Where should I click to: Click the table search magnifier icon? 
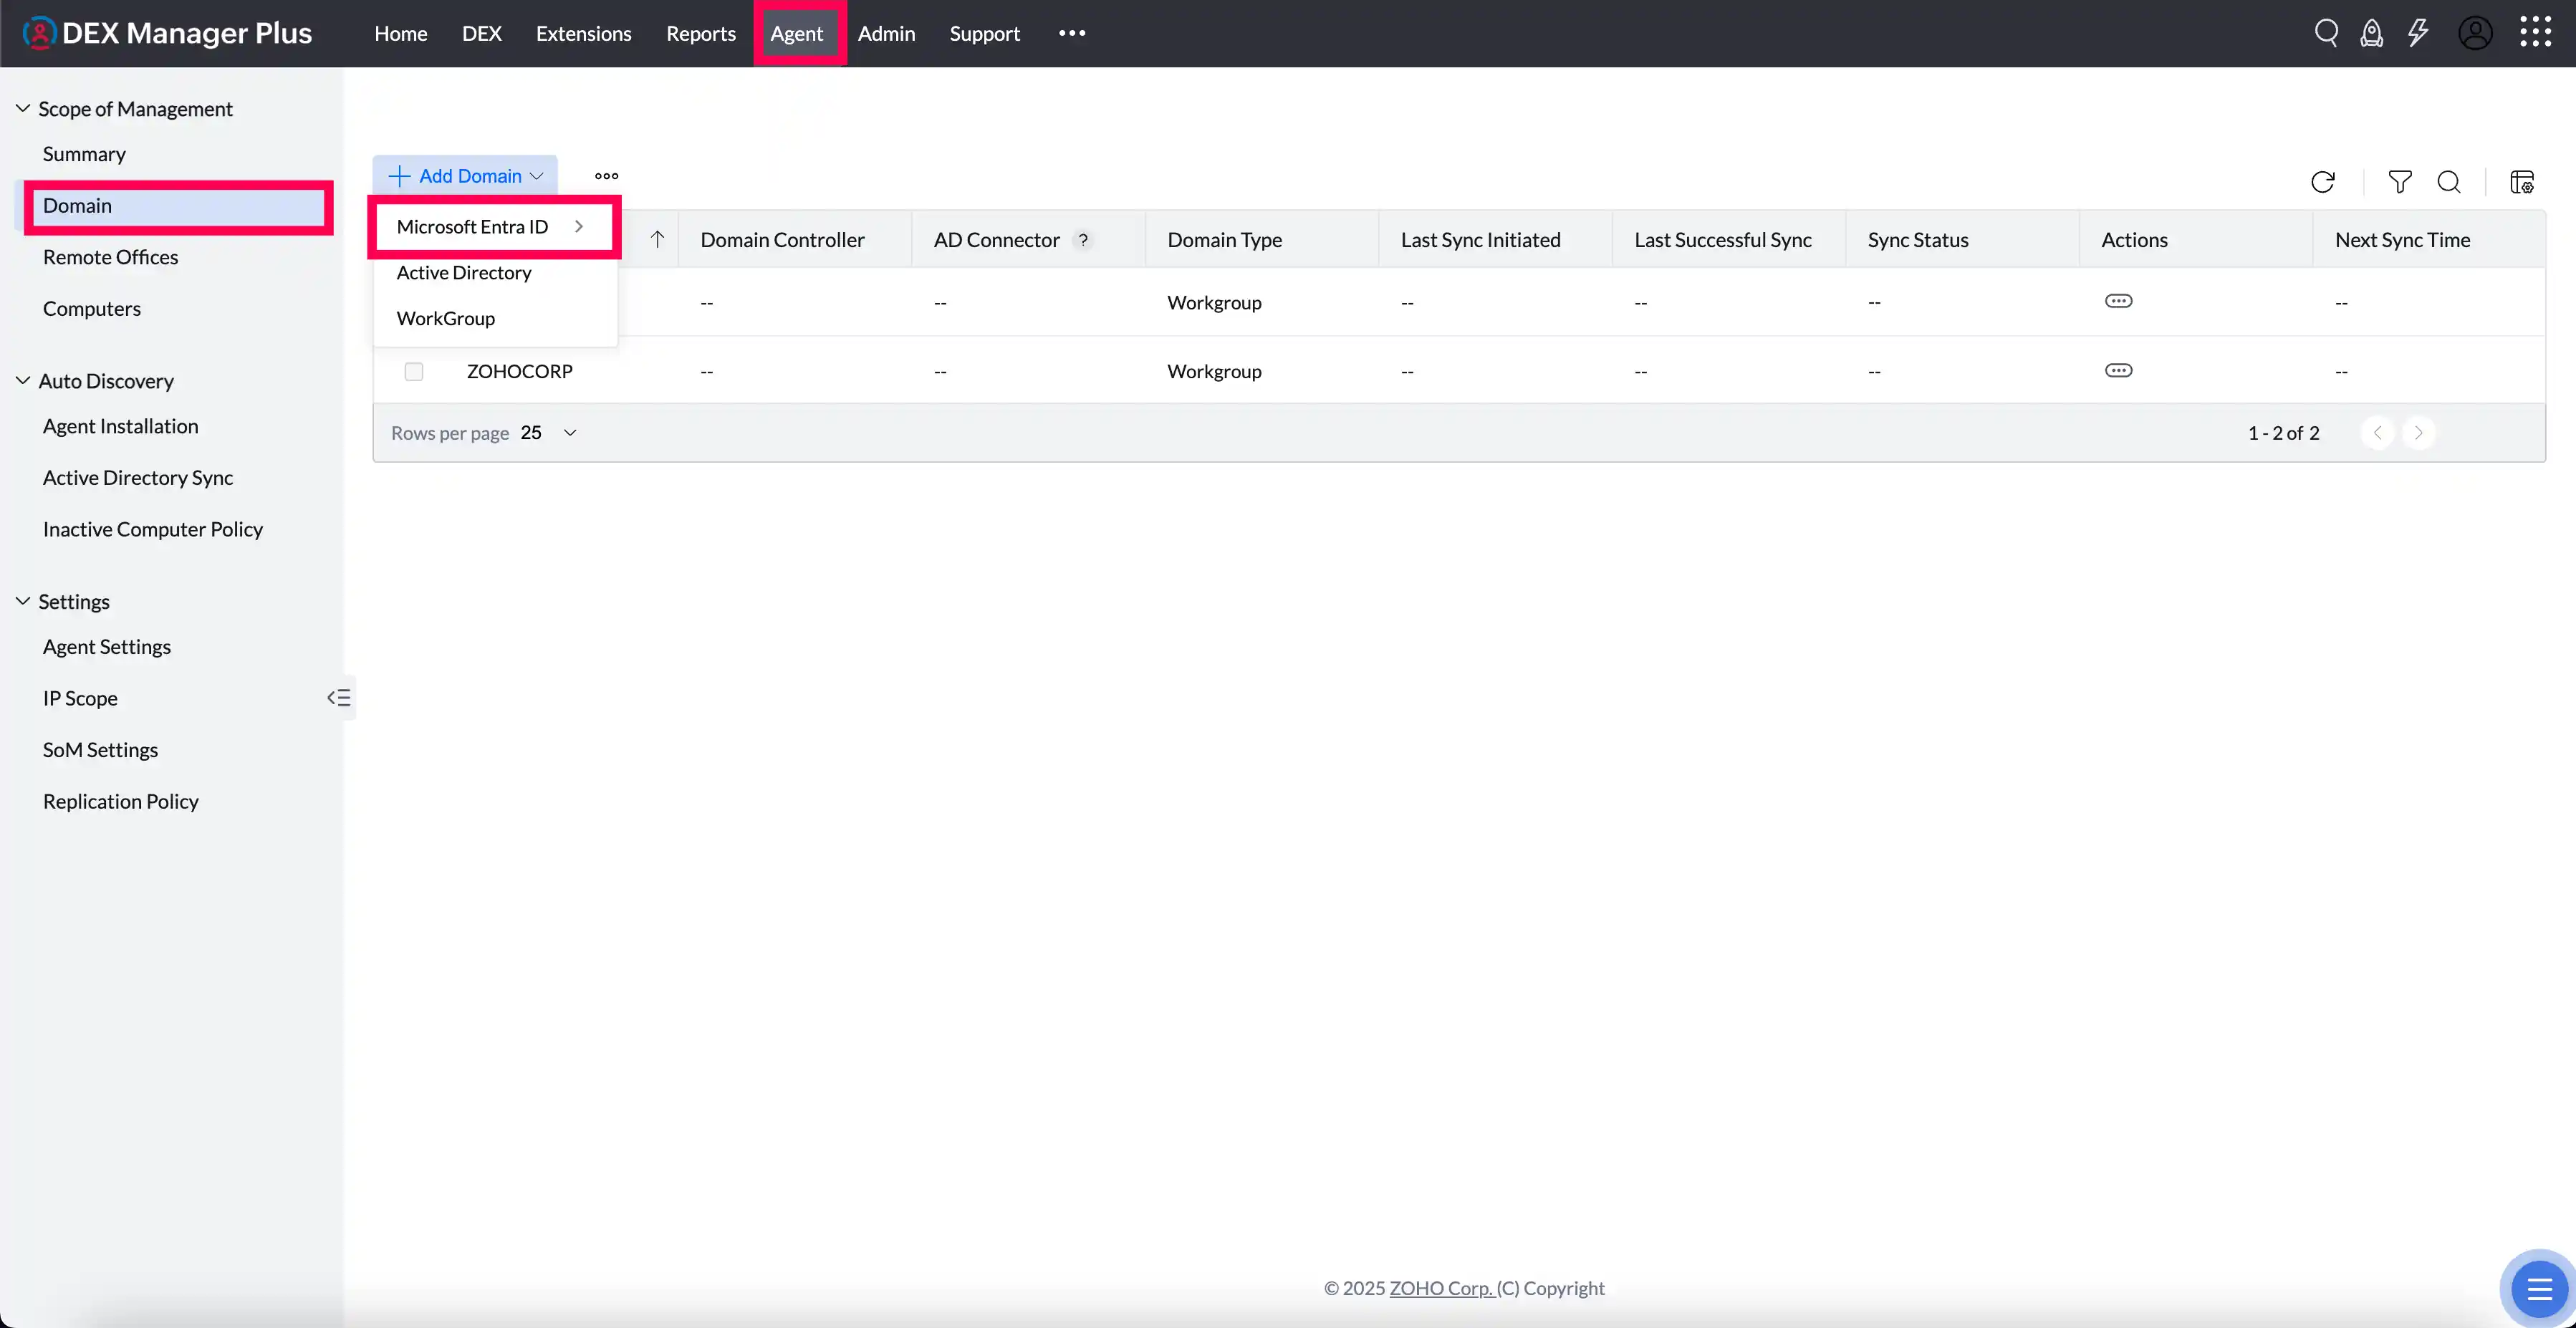pyautogui.click(x=2449, y=181)
